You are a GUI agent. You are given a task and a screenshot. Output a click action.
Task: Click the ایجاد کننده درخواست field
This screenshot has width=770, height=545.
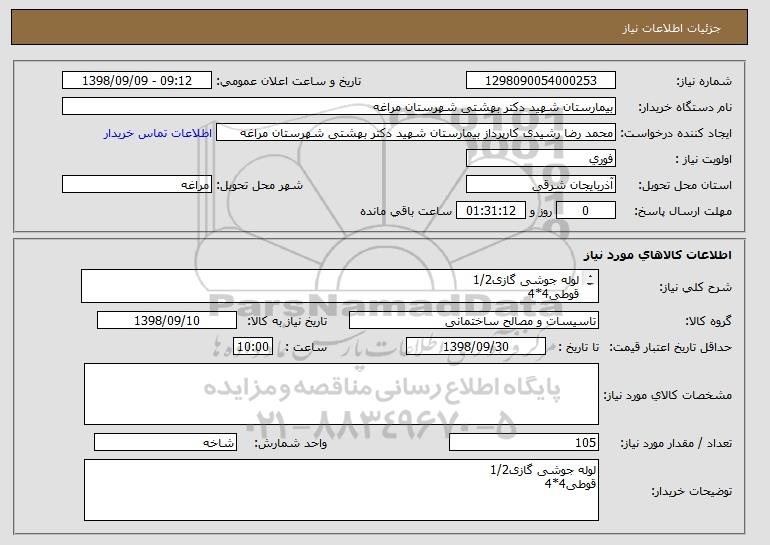tap(416, 133)
